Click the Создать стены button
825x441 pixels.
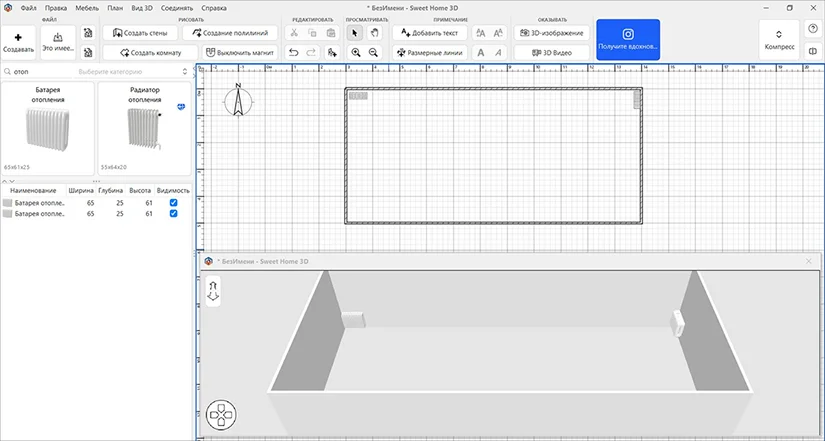(142, 33)
